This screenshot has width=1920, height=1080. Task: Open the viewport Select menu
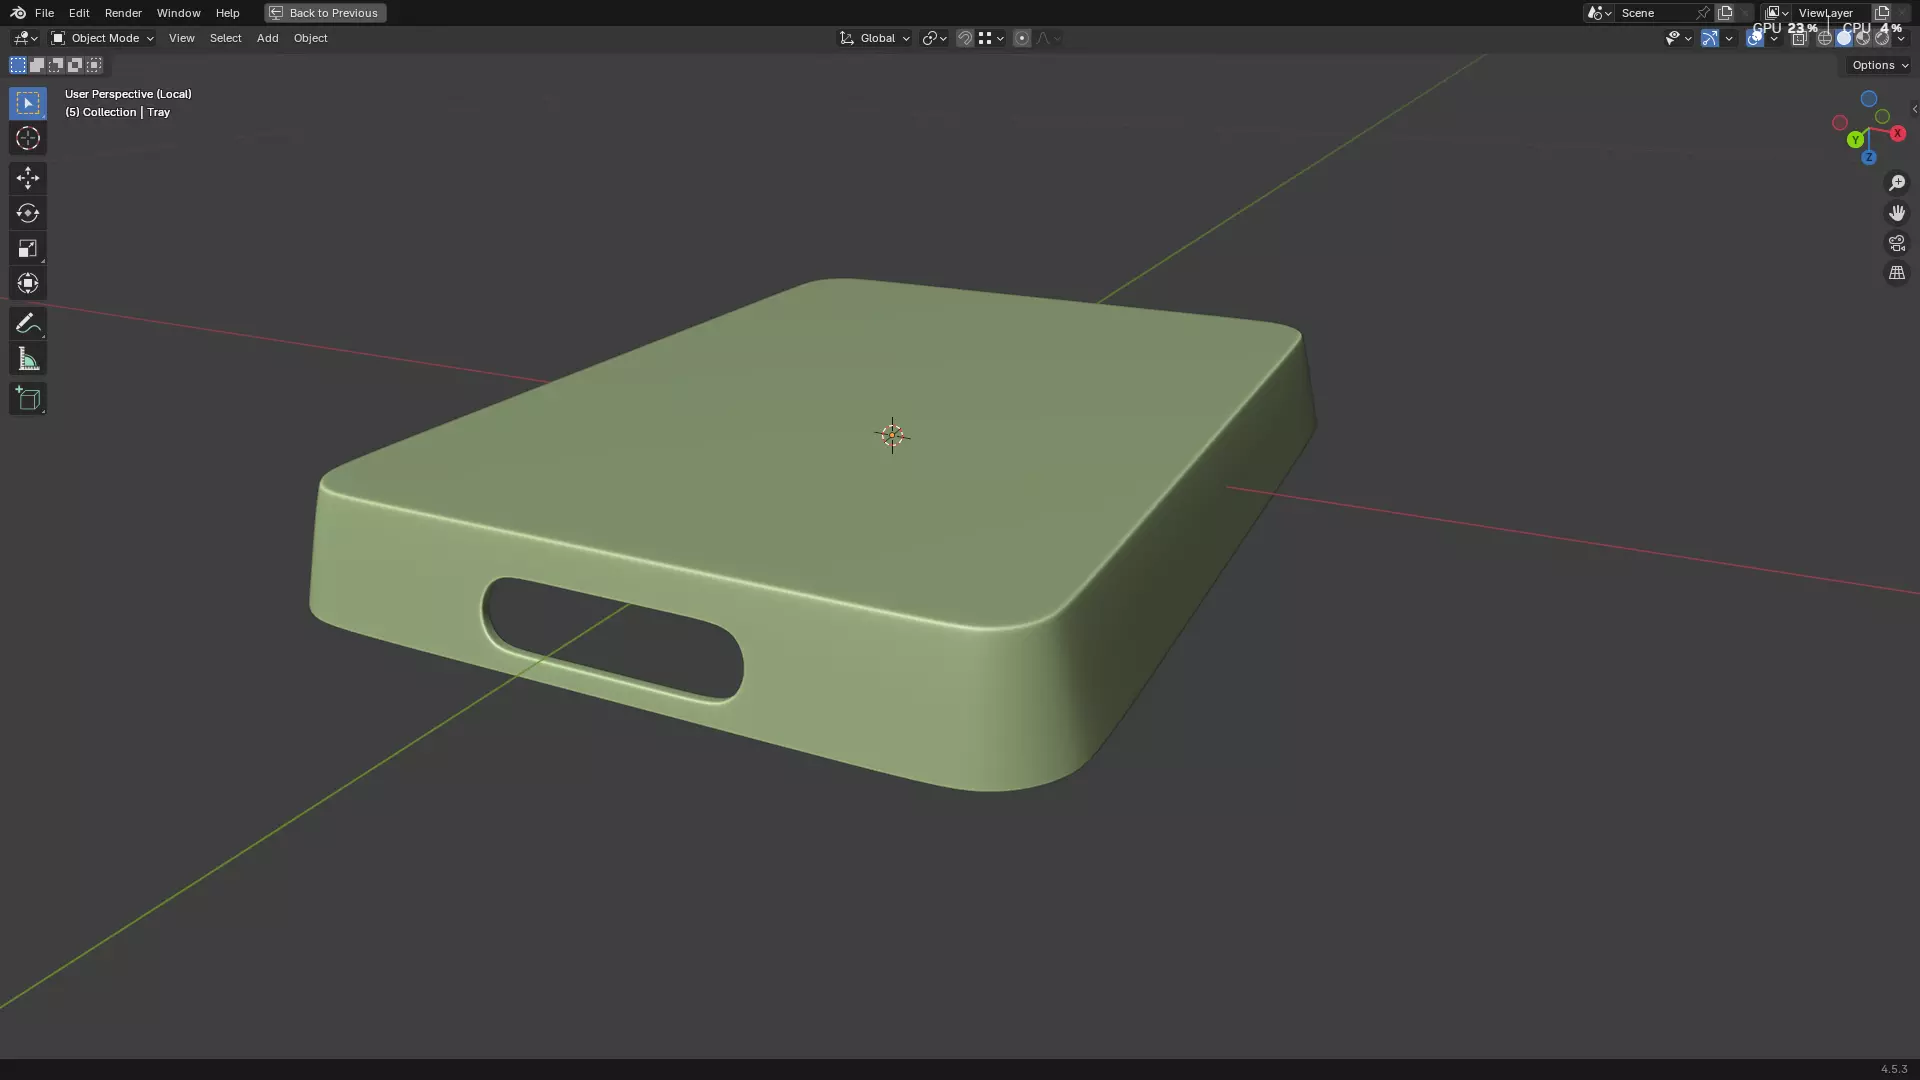225,38
